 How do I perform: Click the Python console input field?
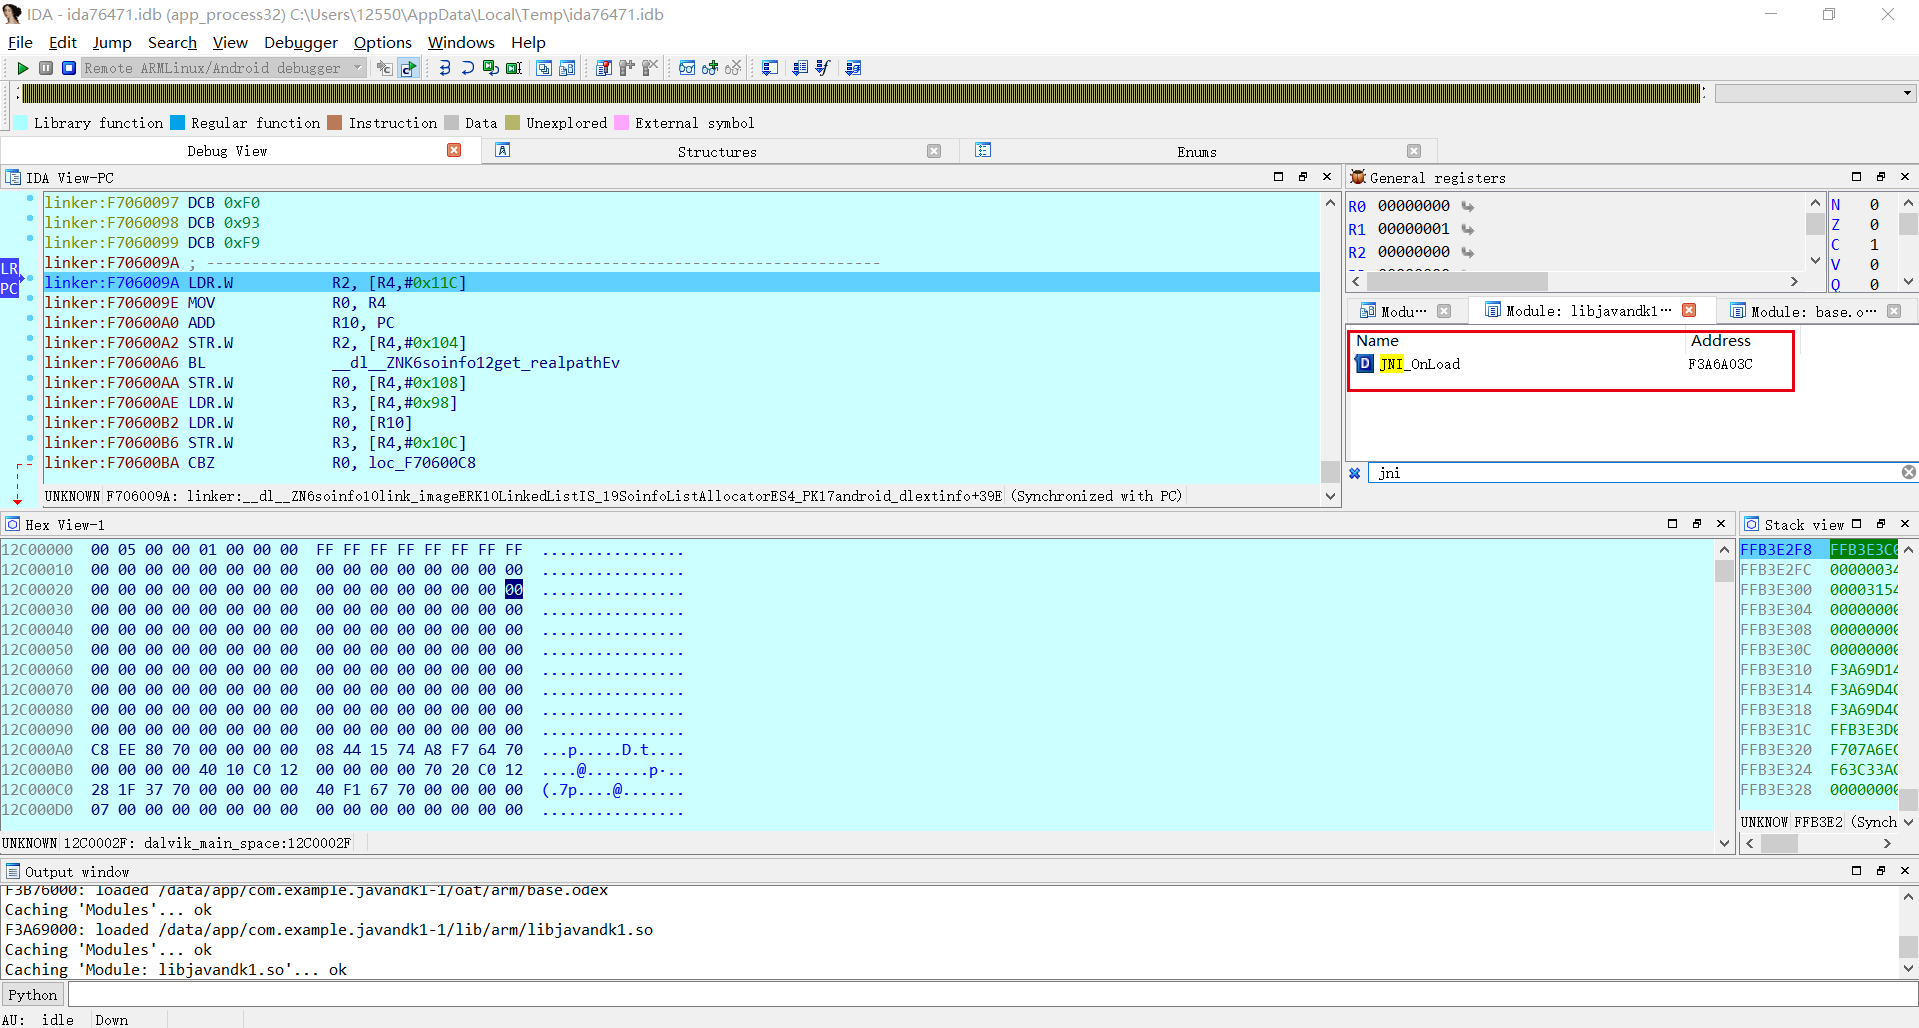(992, 995)
